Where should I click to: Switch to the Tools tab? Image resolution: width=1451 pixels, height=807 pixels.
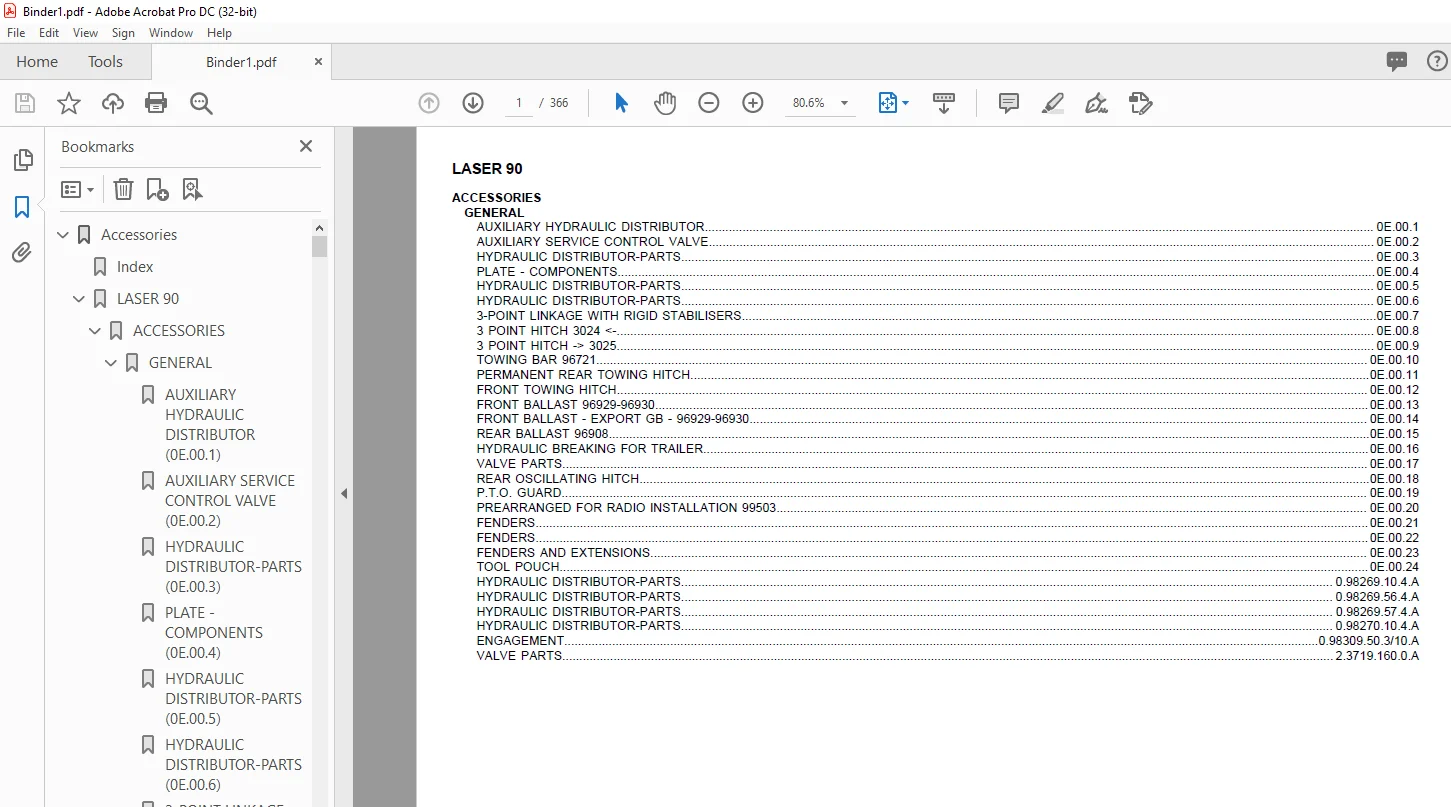tap(105, 62)
